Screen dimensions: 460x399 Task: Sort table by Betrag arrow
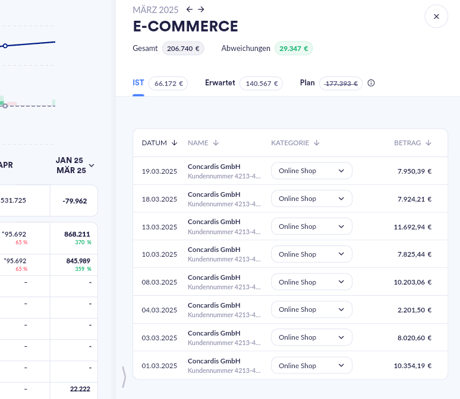point(428,143)
